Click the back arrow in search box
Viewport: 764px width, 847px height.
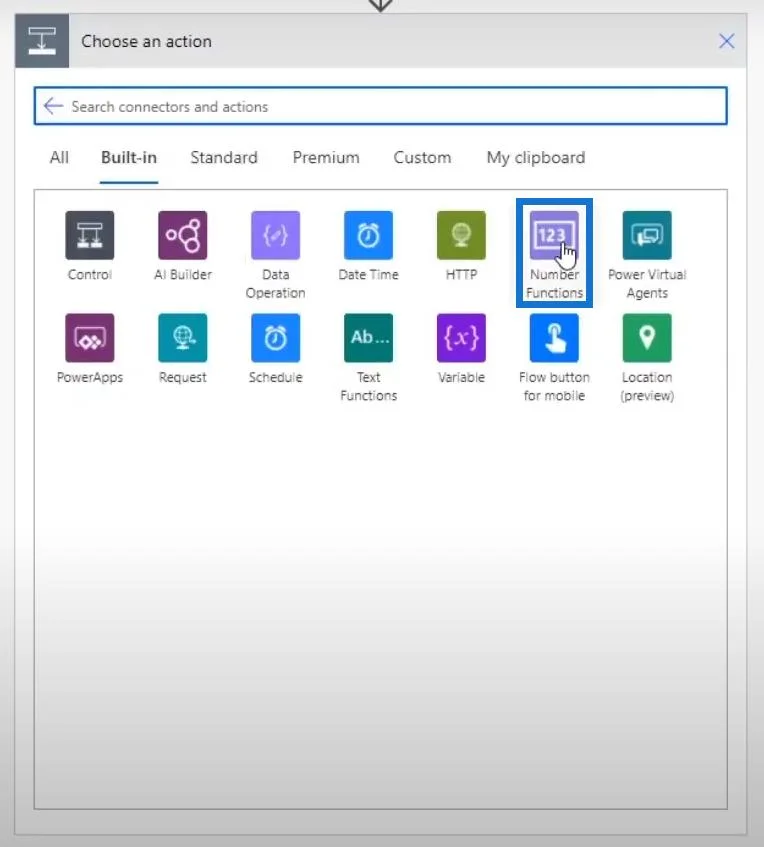[x=53, y=106]
